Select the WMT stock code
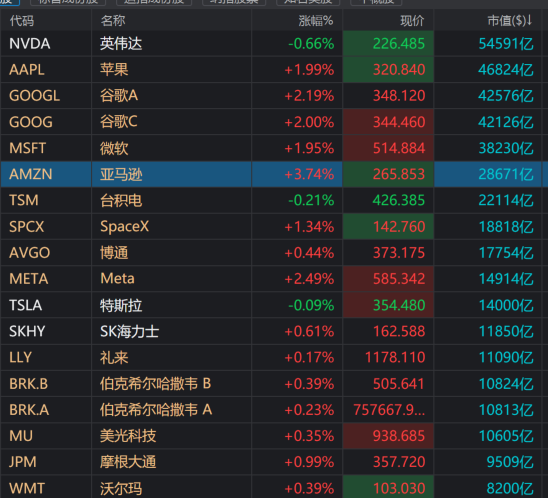Image resolution: width=548 pixels, height=498 pixels. [27, 488]
